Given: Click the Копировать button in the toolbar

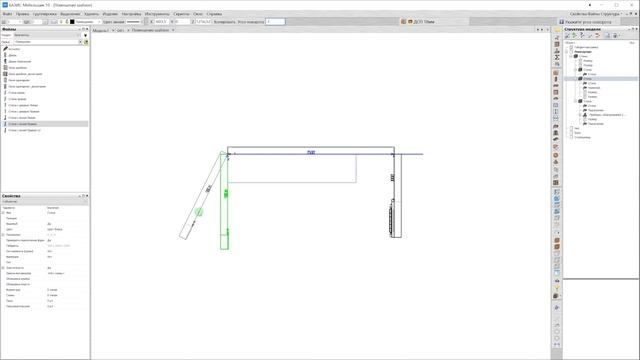Looking at the screenshot, I should (x=224, y=22).
